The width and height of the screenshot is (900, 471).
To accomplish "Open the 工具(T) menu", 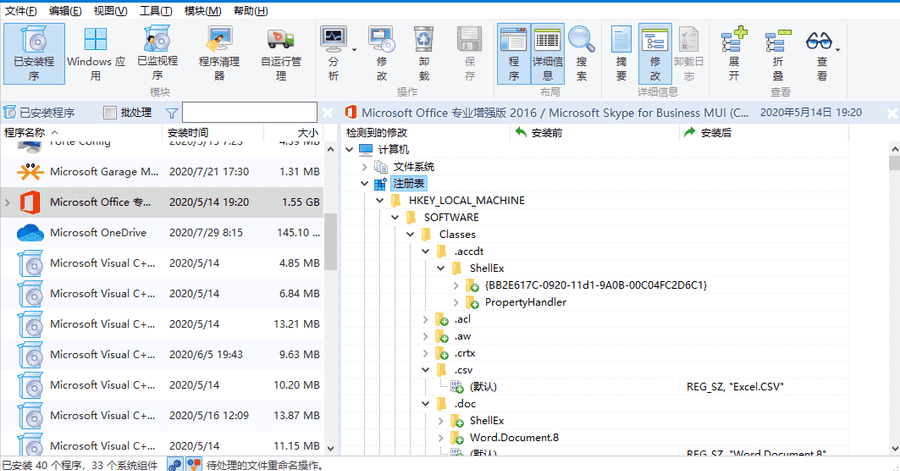I will click(156, 11).
